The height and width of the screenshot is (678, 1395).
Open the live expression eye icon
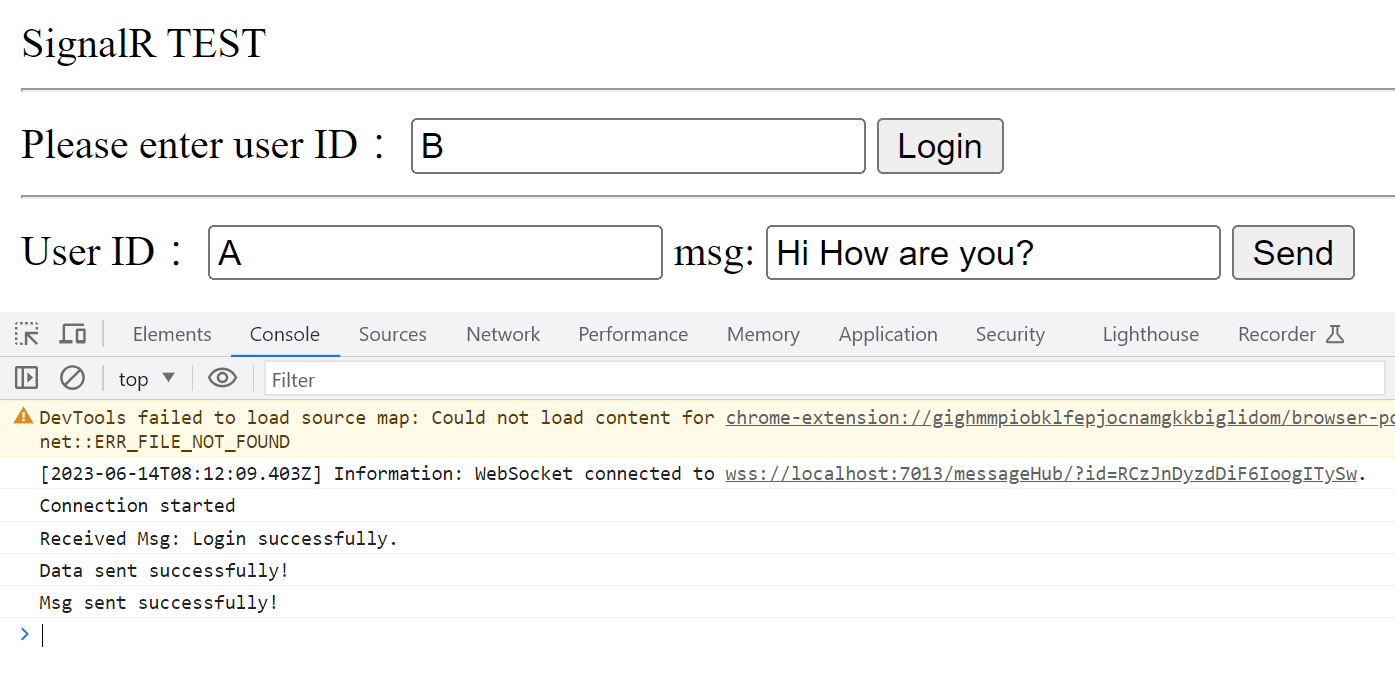tap(222, 378)
